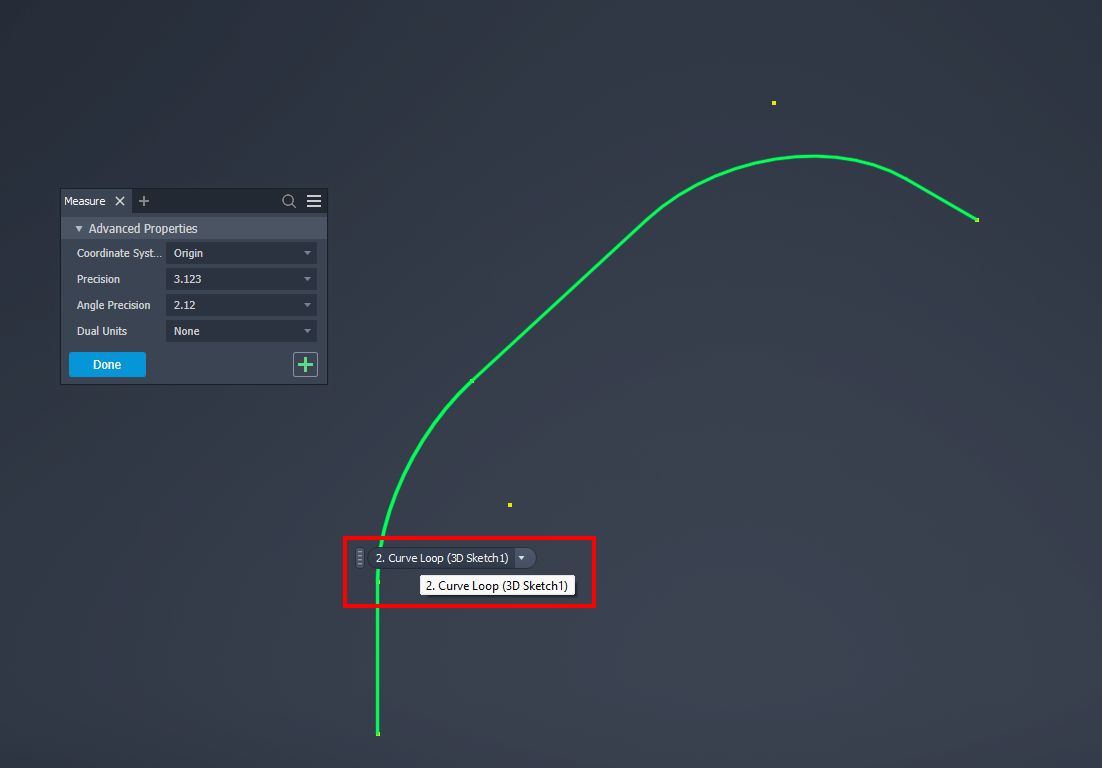Open the Precision 3.123 dropdown
This screenshot has width=1102, height=768.
tap(241, 279)
